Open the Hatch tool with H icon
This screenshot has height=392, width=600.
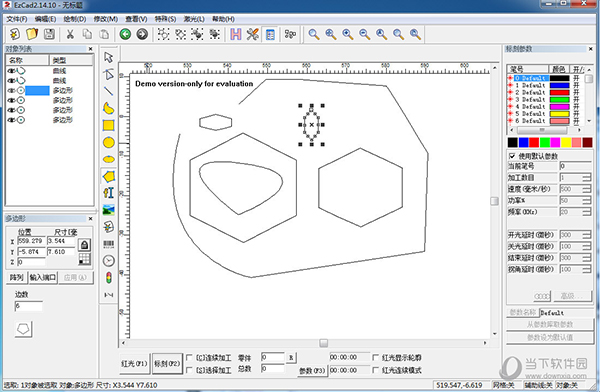(236, 34)
